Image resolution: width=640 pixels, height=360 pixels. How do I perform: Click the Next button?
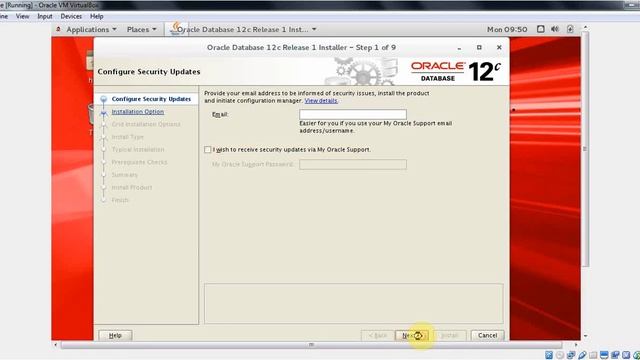(411, 335)
